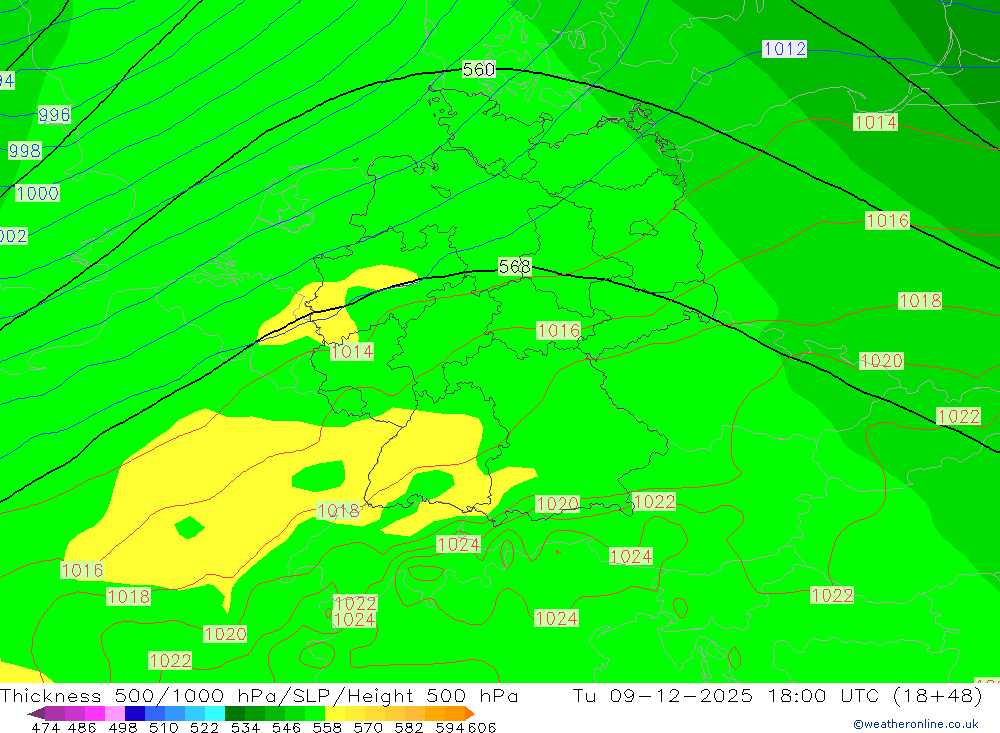
Task: Click legend value 582
Action: click(408, 727)
